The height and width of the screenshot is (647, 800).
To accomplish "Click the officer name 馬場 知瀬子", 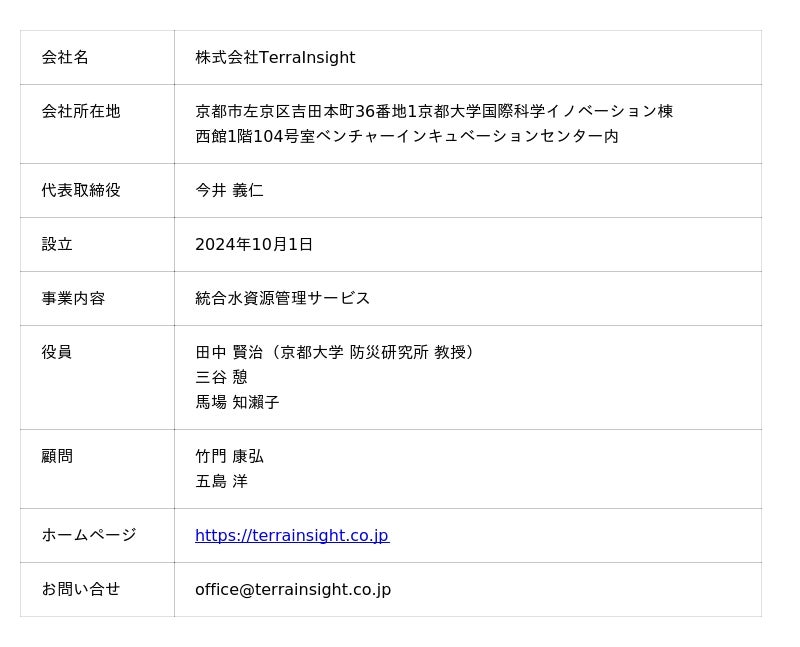I will click(237, 402).
